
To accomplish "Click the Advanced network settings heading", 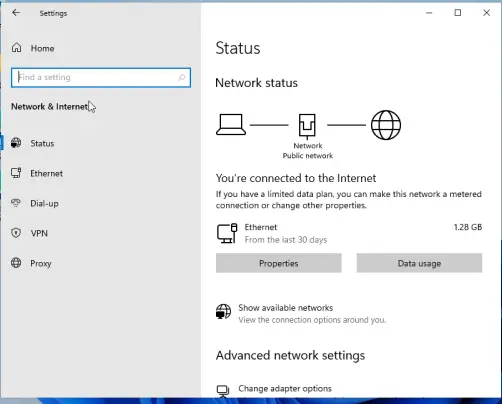I will pyautogui.click(x=290, y=355).
